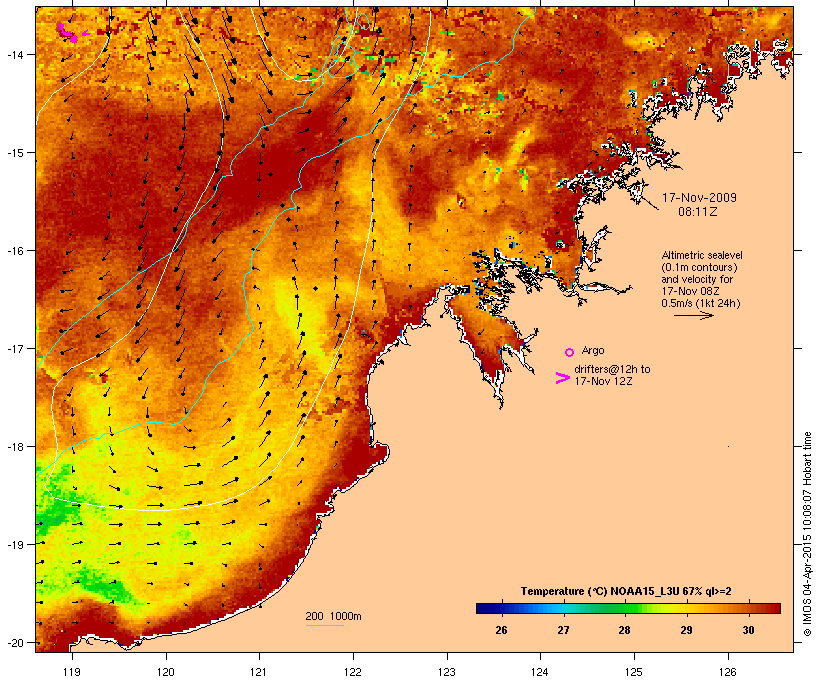This screenshot has height=680, width=820.
Task: Click the longitude axis label 119
Action: (x=72, y=672)
